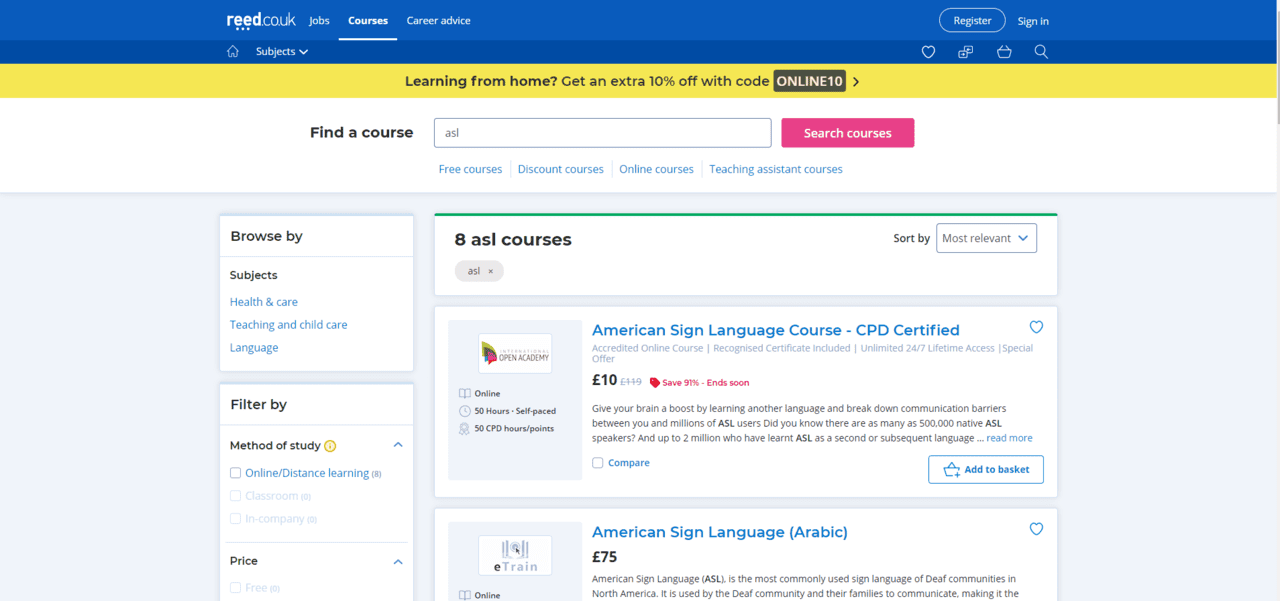
Task: Open the Courses tab
Action: point(368,20)
